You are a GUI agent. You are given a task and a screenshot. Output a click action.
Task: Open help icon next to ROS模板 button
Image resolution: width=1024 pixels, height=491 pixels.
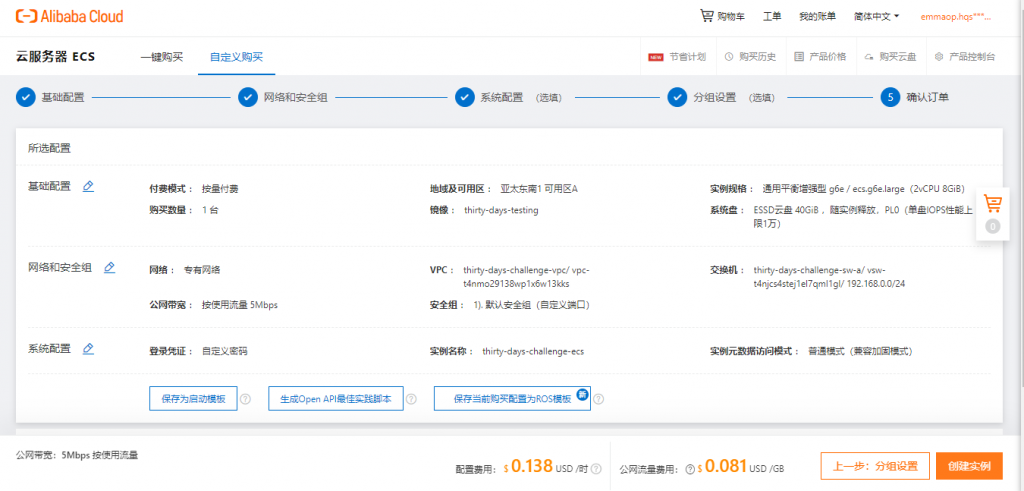pyautogui.click(x=598, y=399)
